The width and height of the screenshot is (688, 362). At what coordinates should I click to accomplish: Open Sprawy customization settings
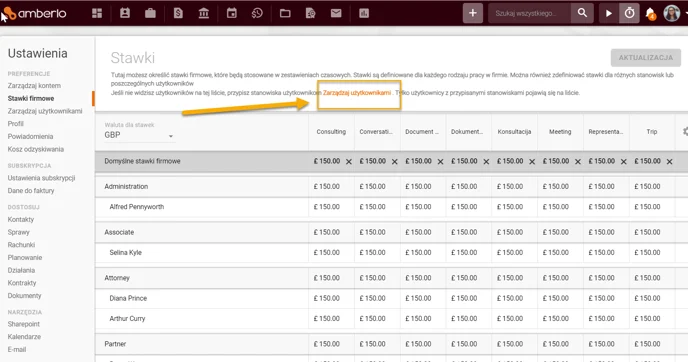click(18, 232)
